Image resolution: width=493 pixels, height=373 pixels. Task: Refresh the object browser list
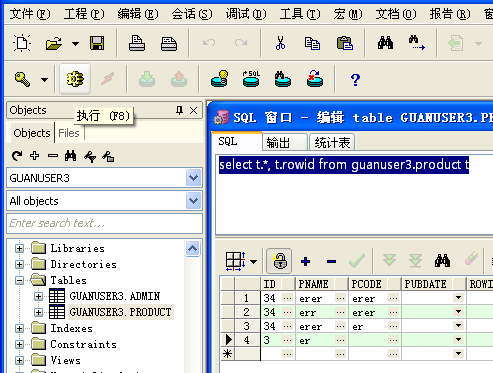pos(17,156)
